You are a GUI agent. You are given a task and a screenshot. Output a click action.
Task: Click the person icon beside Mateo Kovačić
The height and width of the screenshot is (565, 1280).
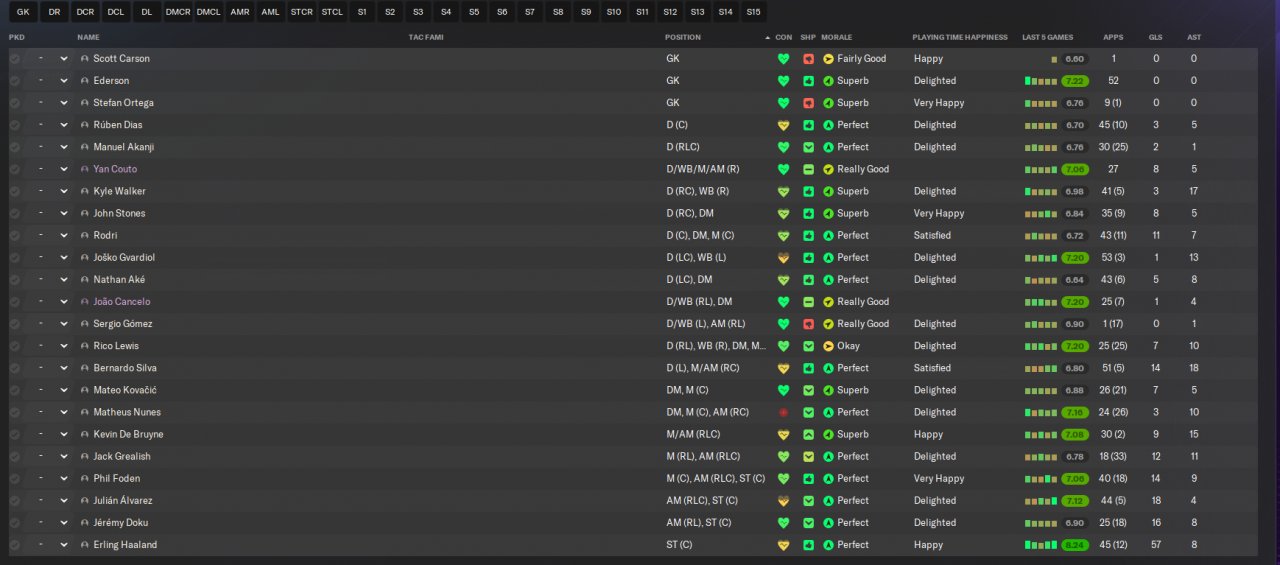point(85,390)
